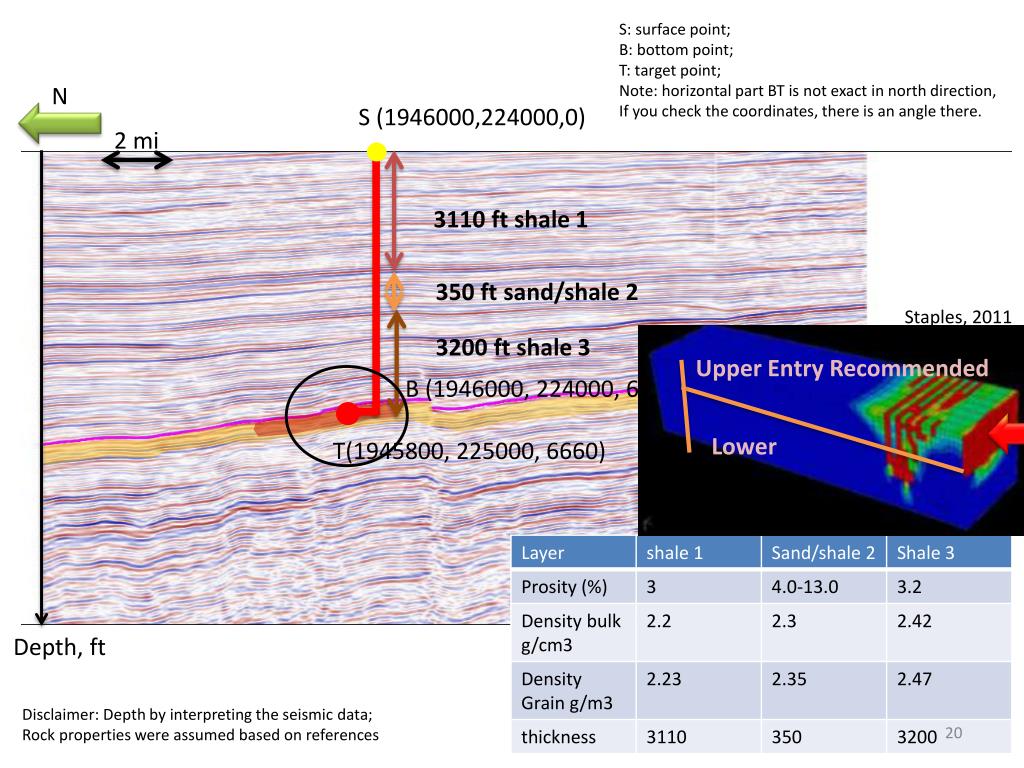This screenshot has width=1024, height=768.
Task: Select the "S: surface point;" legend line
Action: (675, 29)
